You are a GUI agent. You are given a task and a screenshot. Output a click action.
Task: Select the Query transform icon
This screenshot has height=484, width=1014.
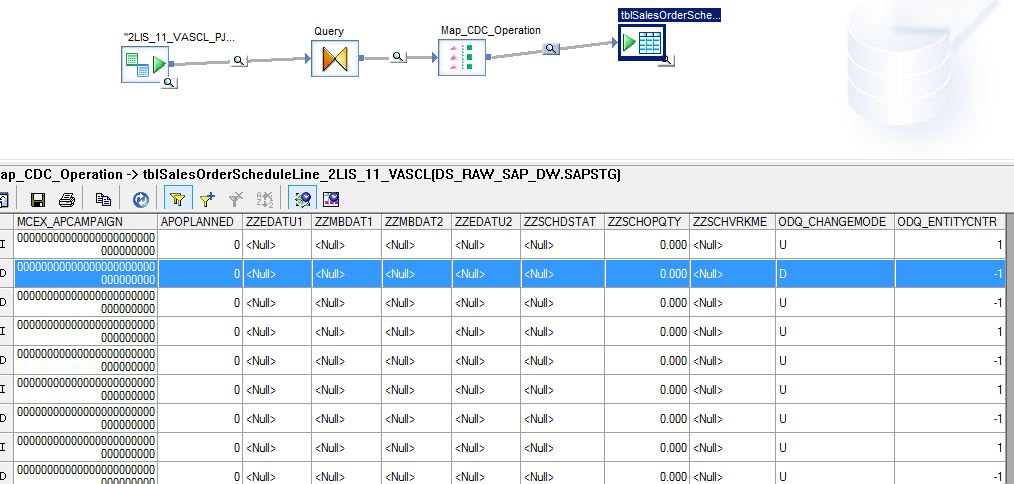point(334,58)
